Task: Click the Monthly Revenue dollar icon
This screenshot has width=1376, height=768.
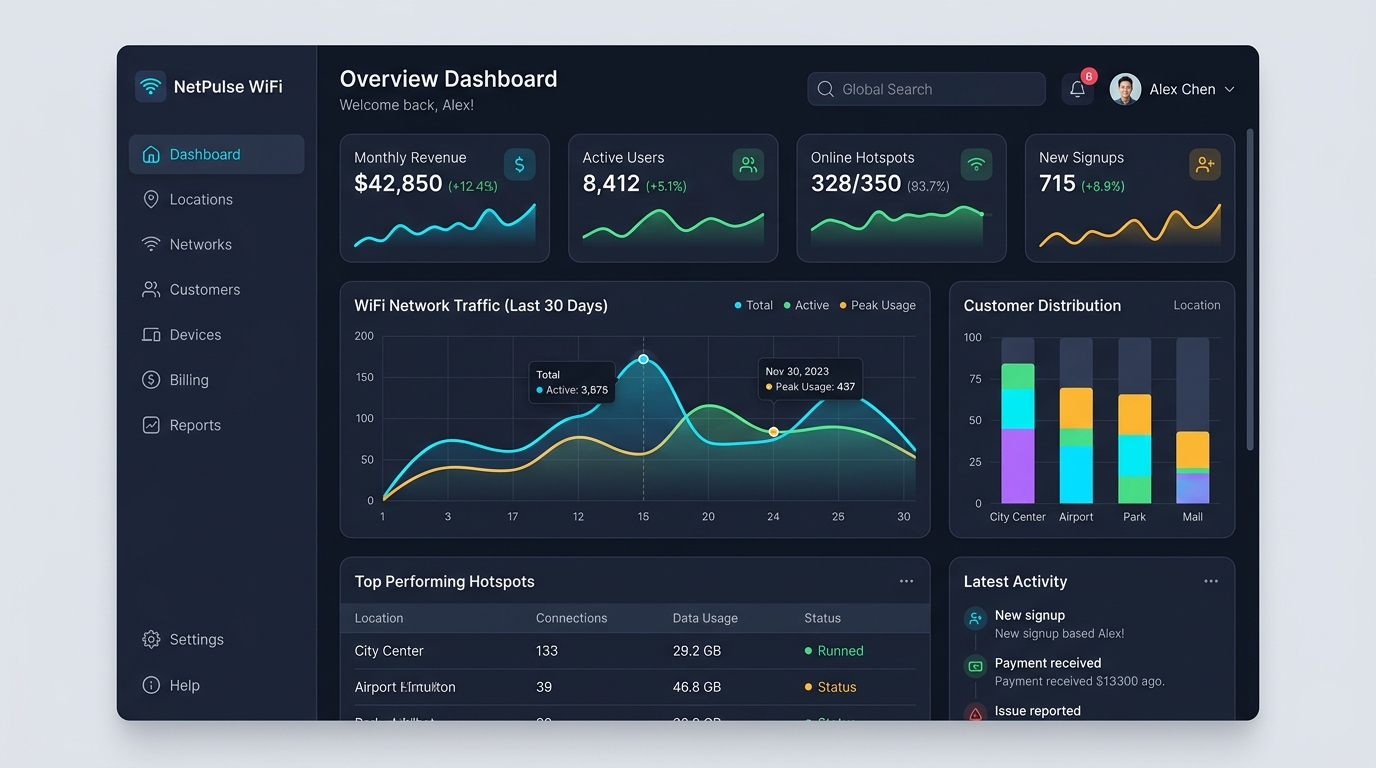Action: [x=519, y=165]
